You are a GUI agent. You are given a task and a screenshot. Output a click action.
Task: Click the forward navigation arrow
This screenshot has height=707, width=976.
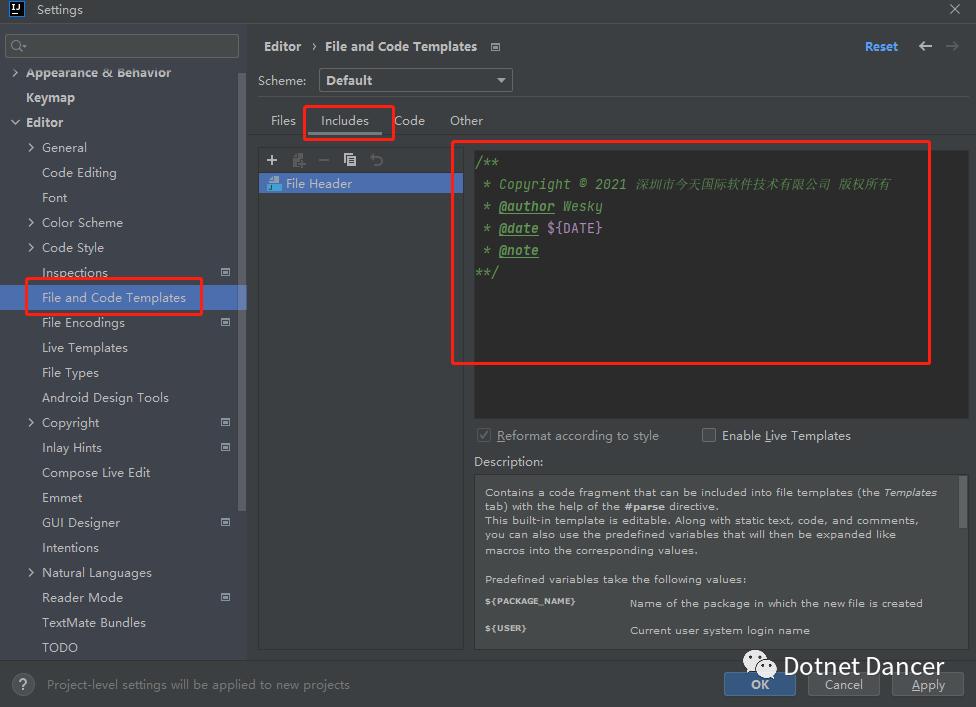coord(952,46)
